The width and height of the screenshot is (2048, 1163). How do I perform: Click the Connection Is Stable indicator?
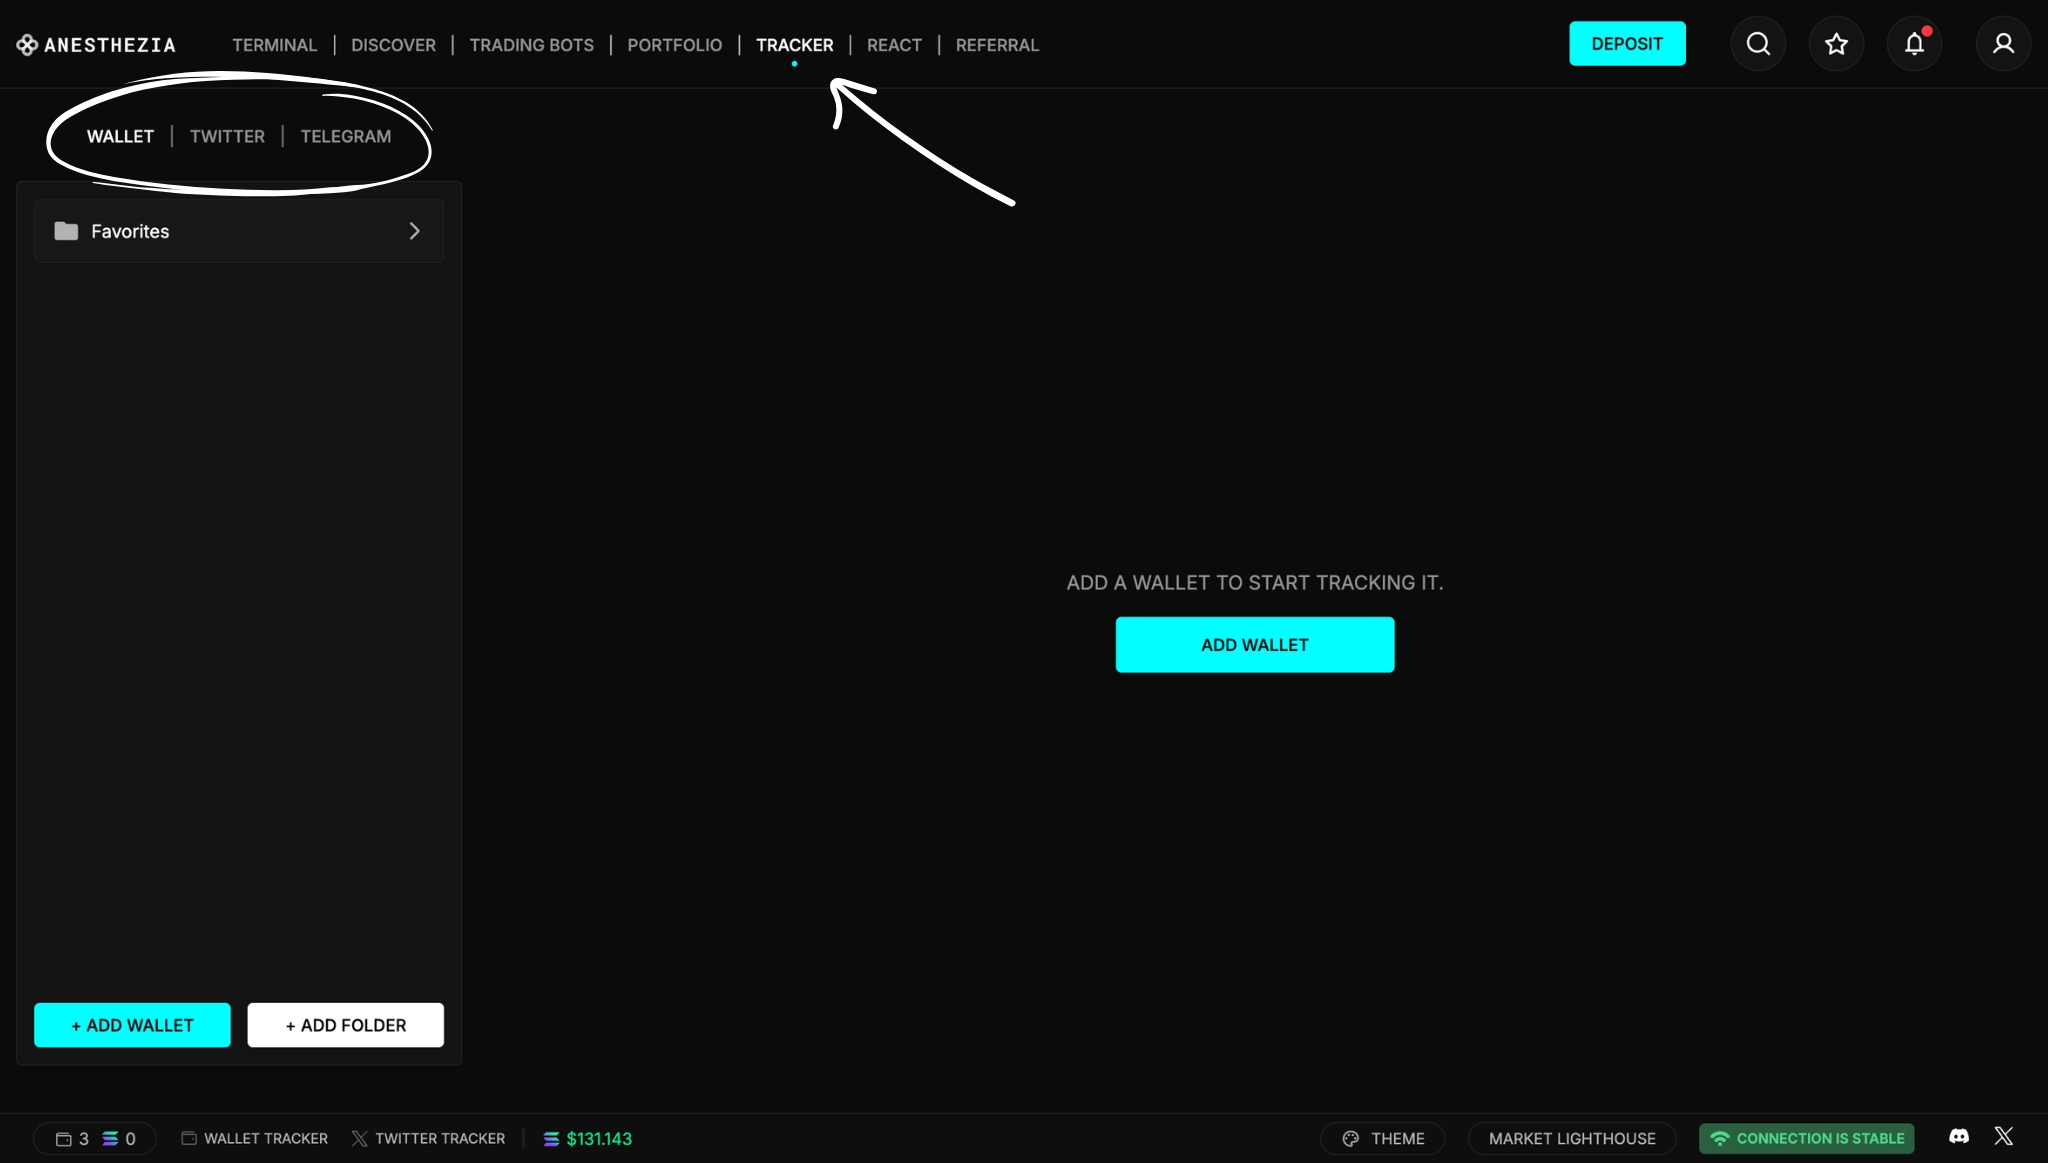(x=1806, y=1139)
